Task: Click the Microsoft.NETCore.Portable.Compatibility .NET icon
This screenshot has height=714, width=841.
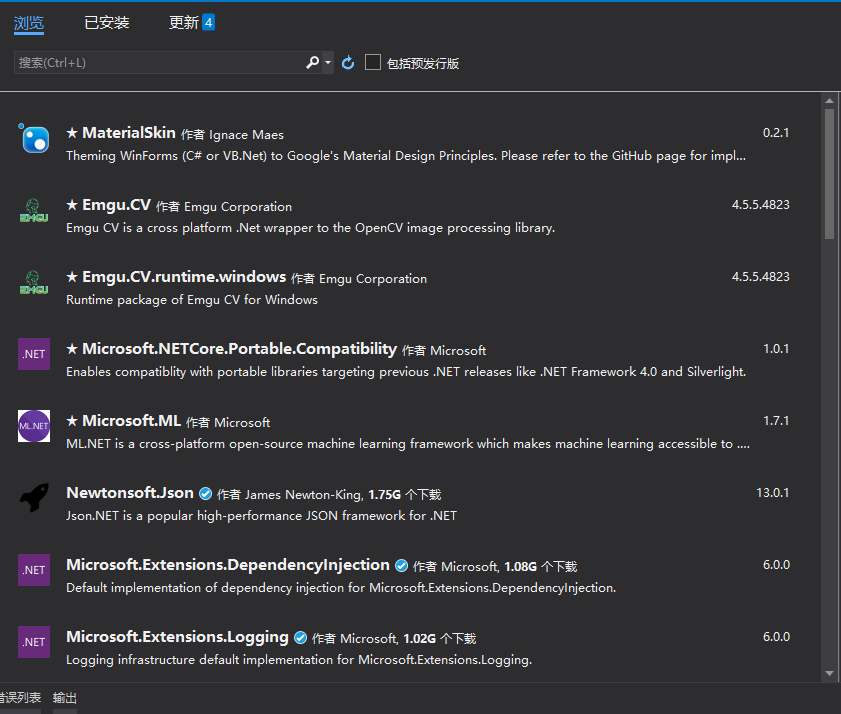Action: pyautogui.click(x=34, y=354)
